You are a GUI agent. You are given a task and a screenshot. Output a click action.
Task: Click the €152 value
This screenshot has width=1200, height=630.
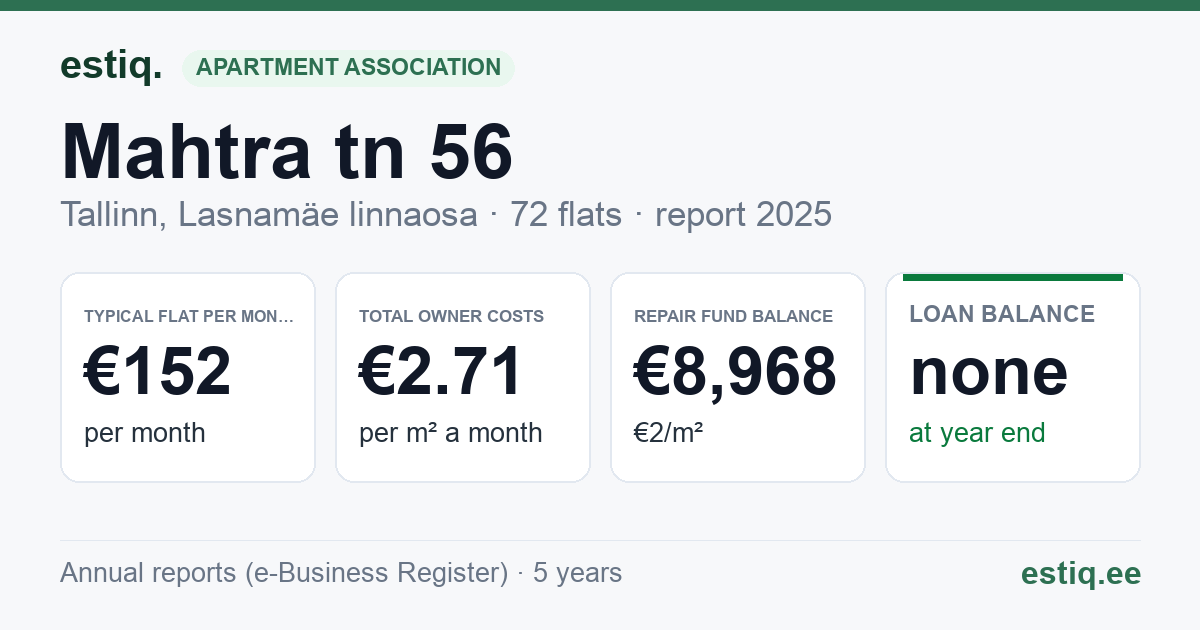click(x=158, y=371)
